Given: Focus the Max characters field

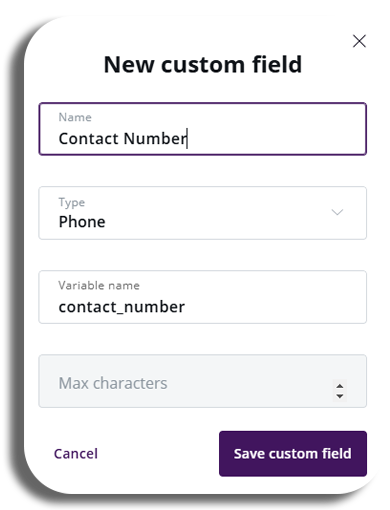Looking at the screenshot, I should click(x=203, y=381).
